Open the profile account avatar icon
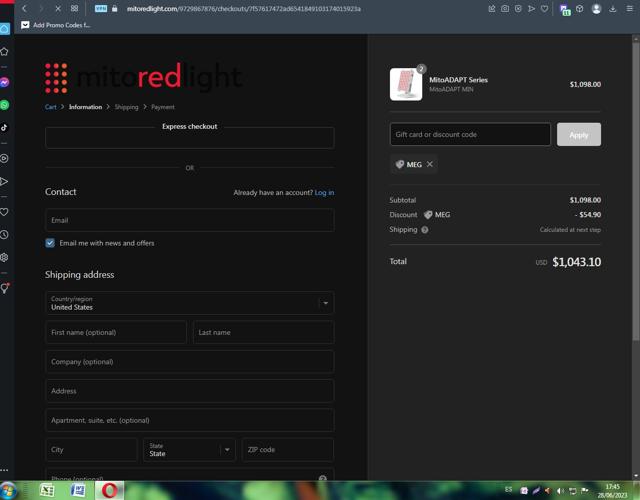Viewport: 640px width, 500px height. (x=596, y=9)
